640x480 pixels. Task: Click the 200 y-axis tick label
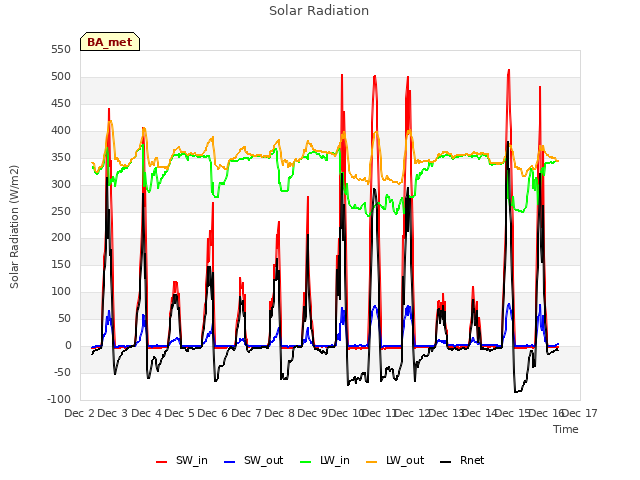(61, 238)
